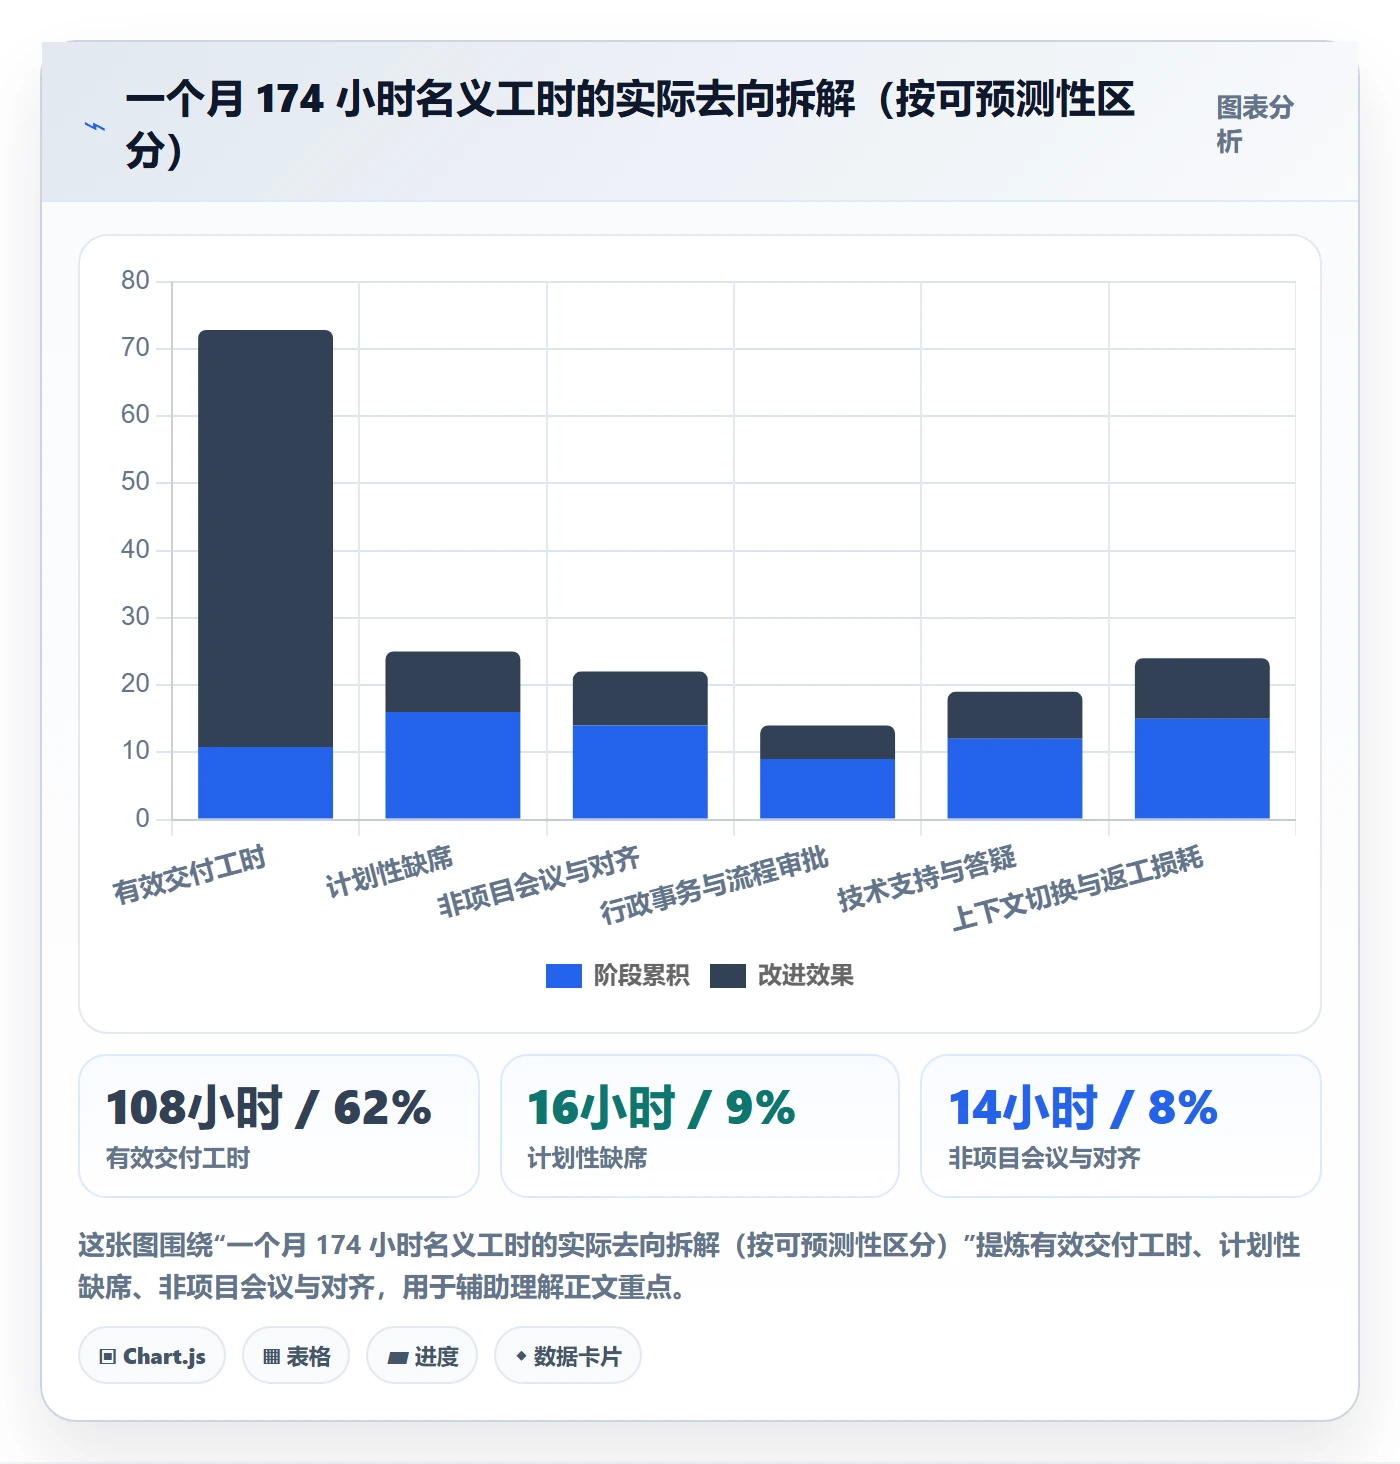Toggle the 改进效果 legend dark swatch
1400x1464 pixels.
(x=728, y=976)
